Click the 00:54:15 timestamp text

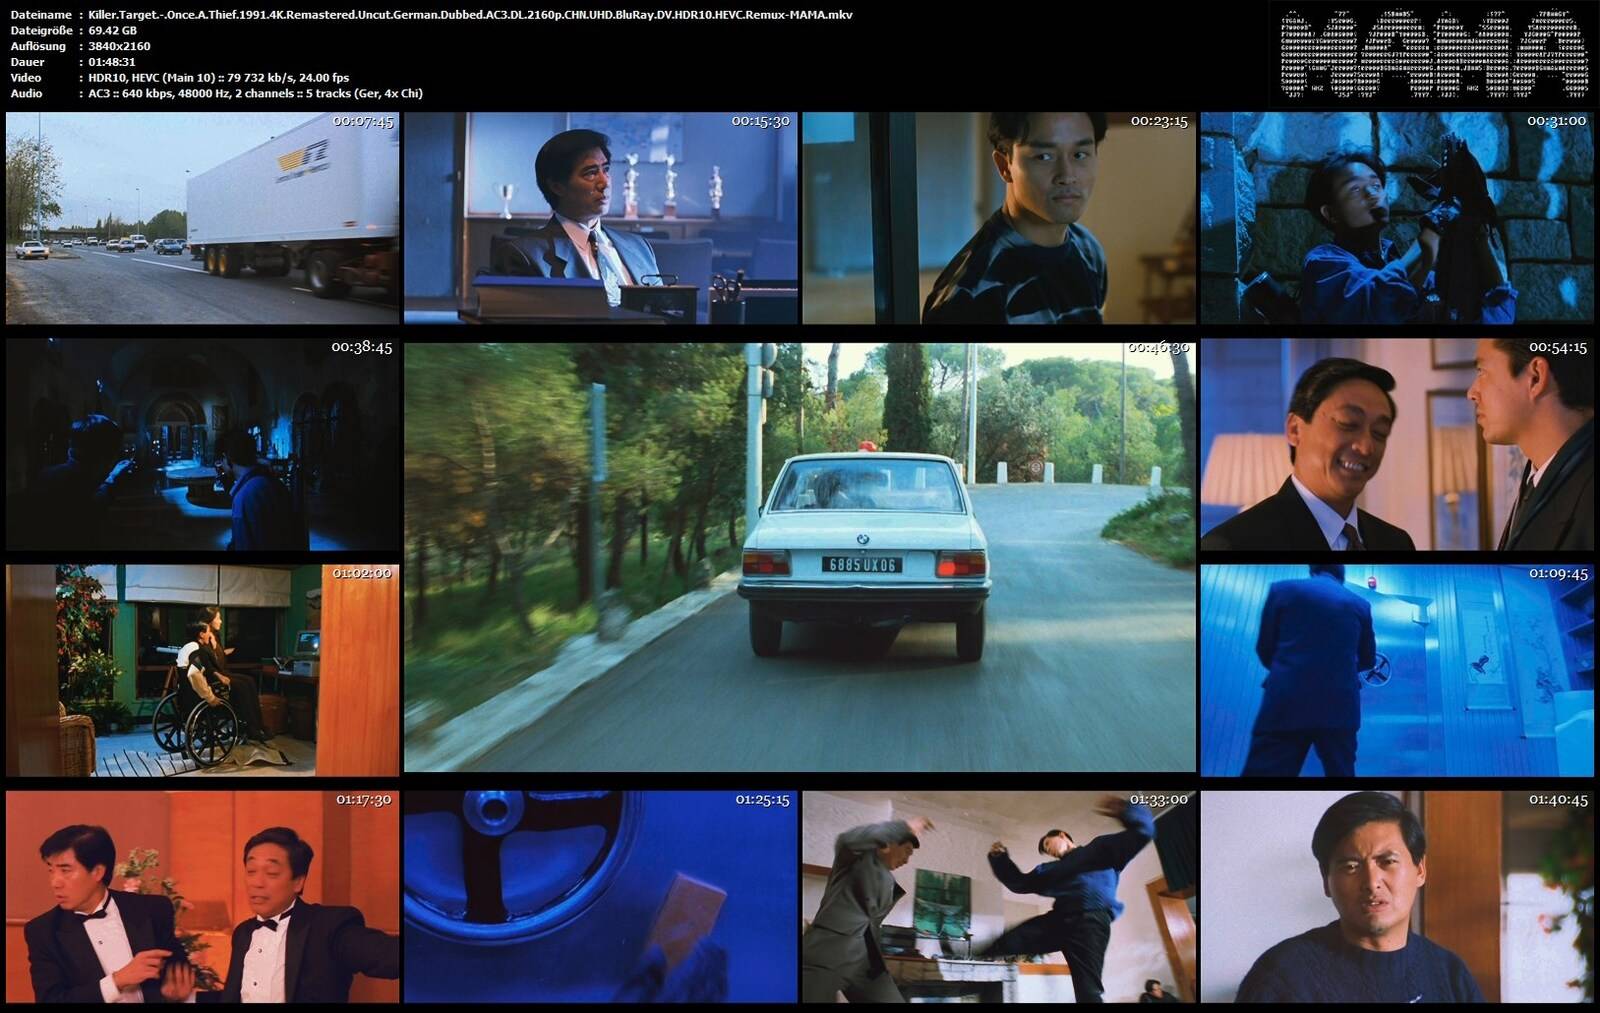[1558, 347]
